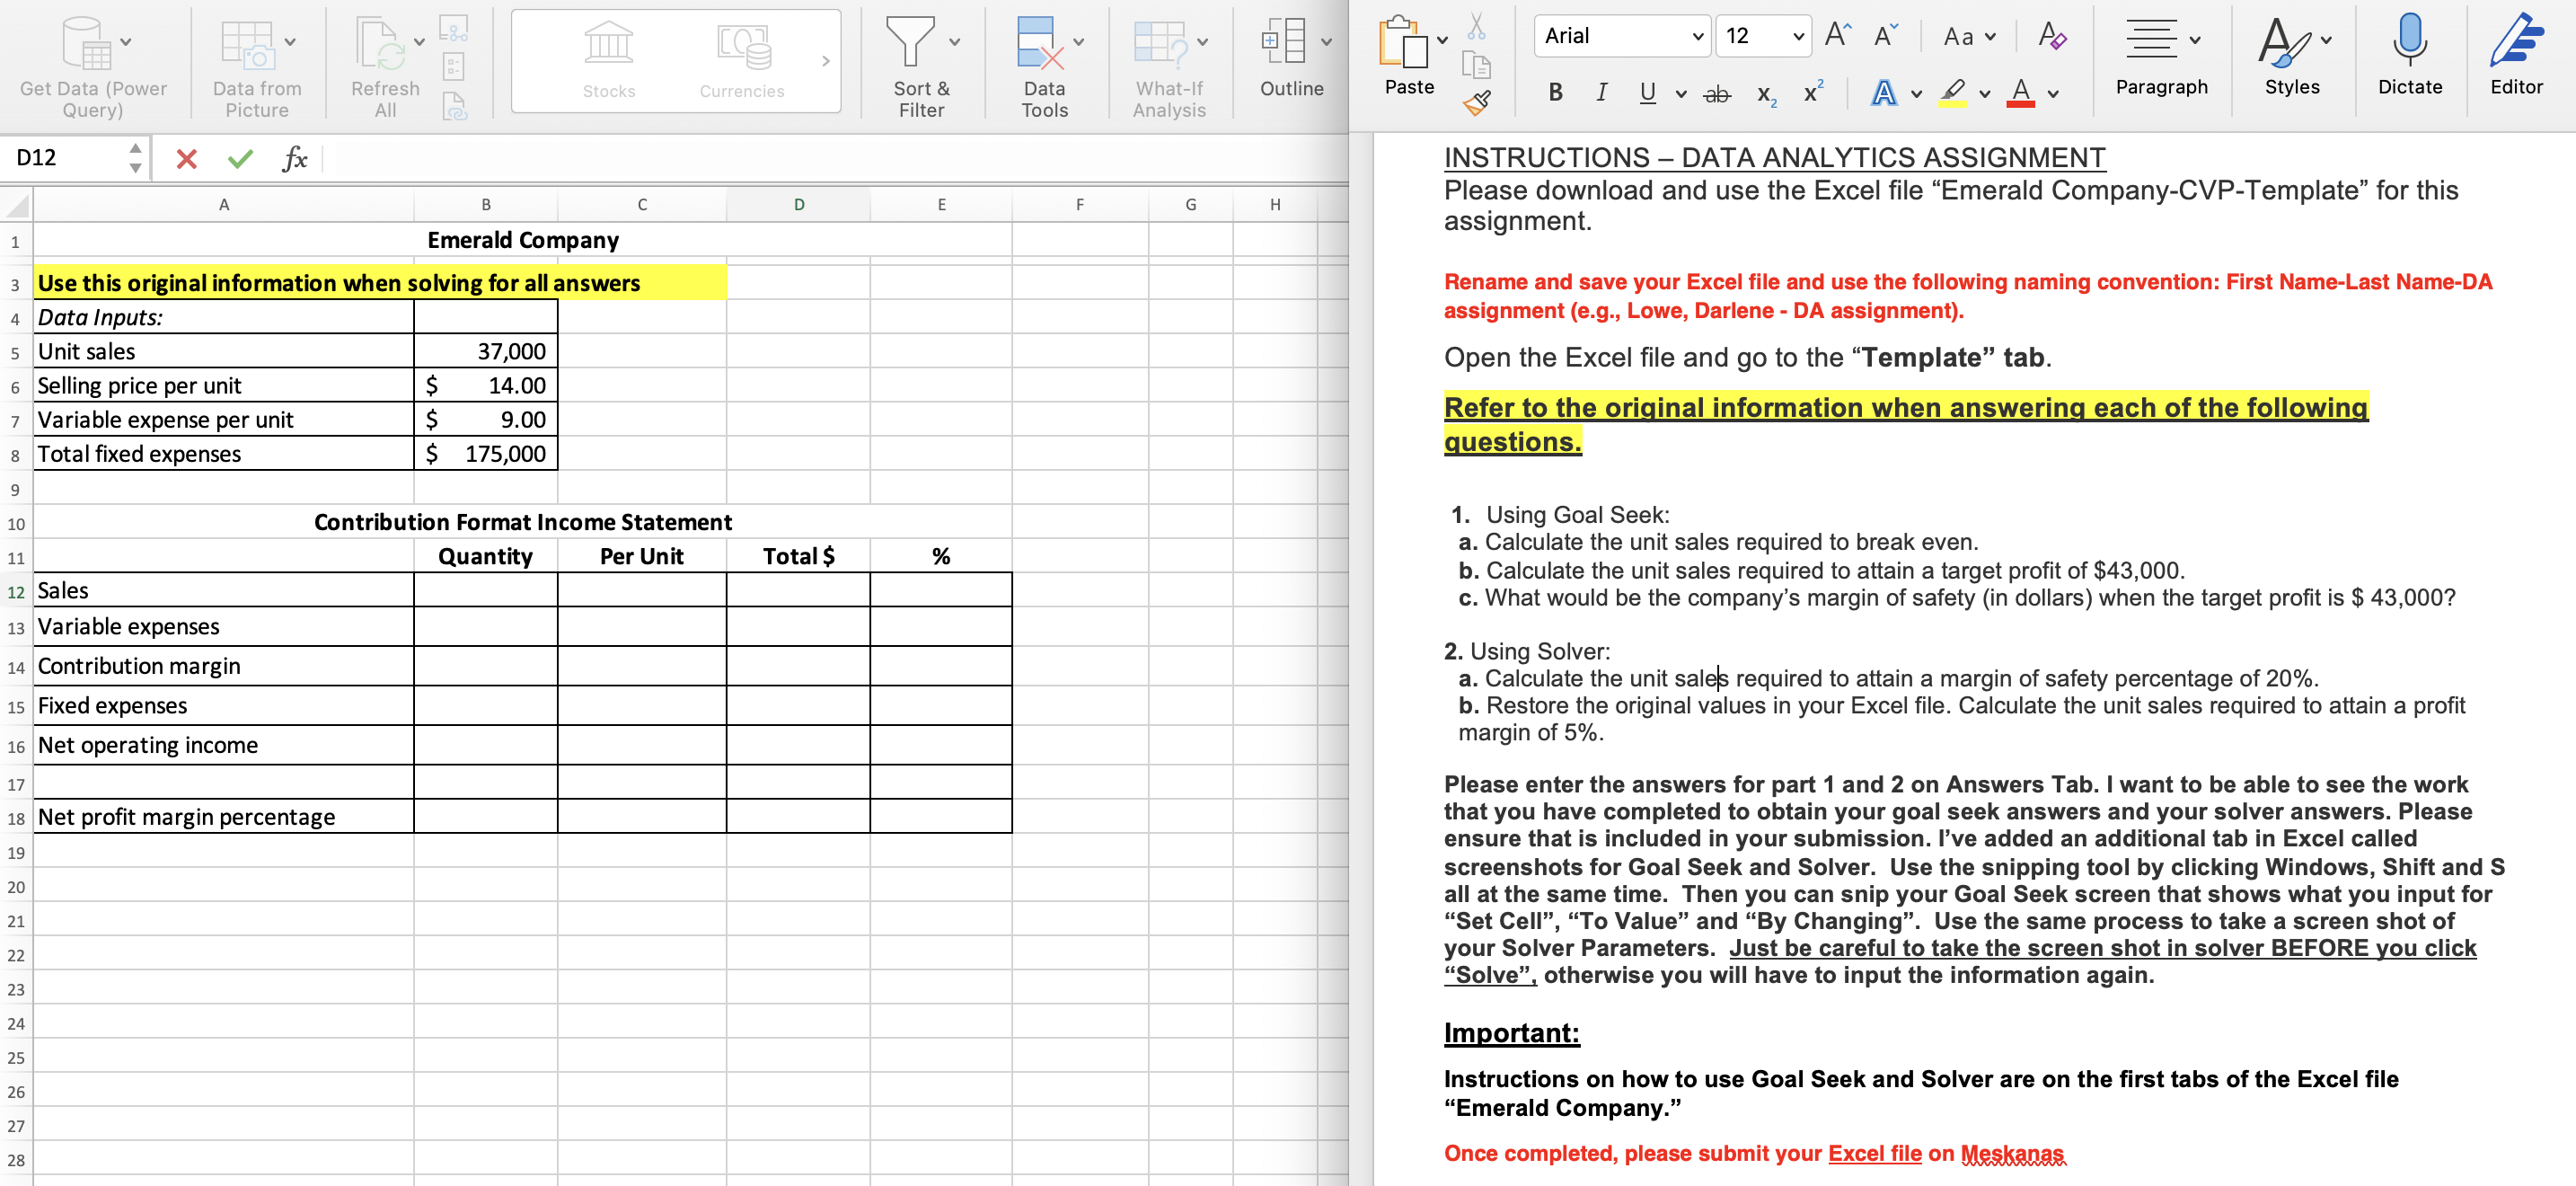Expand the Sort & Filter dropdown

tap(954, 42)
